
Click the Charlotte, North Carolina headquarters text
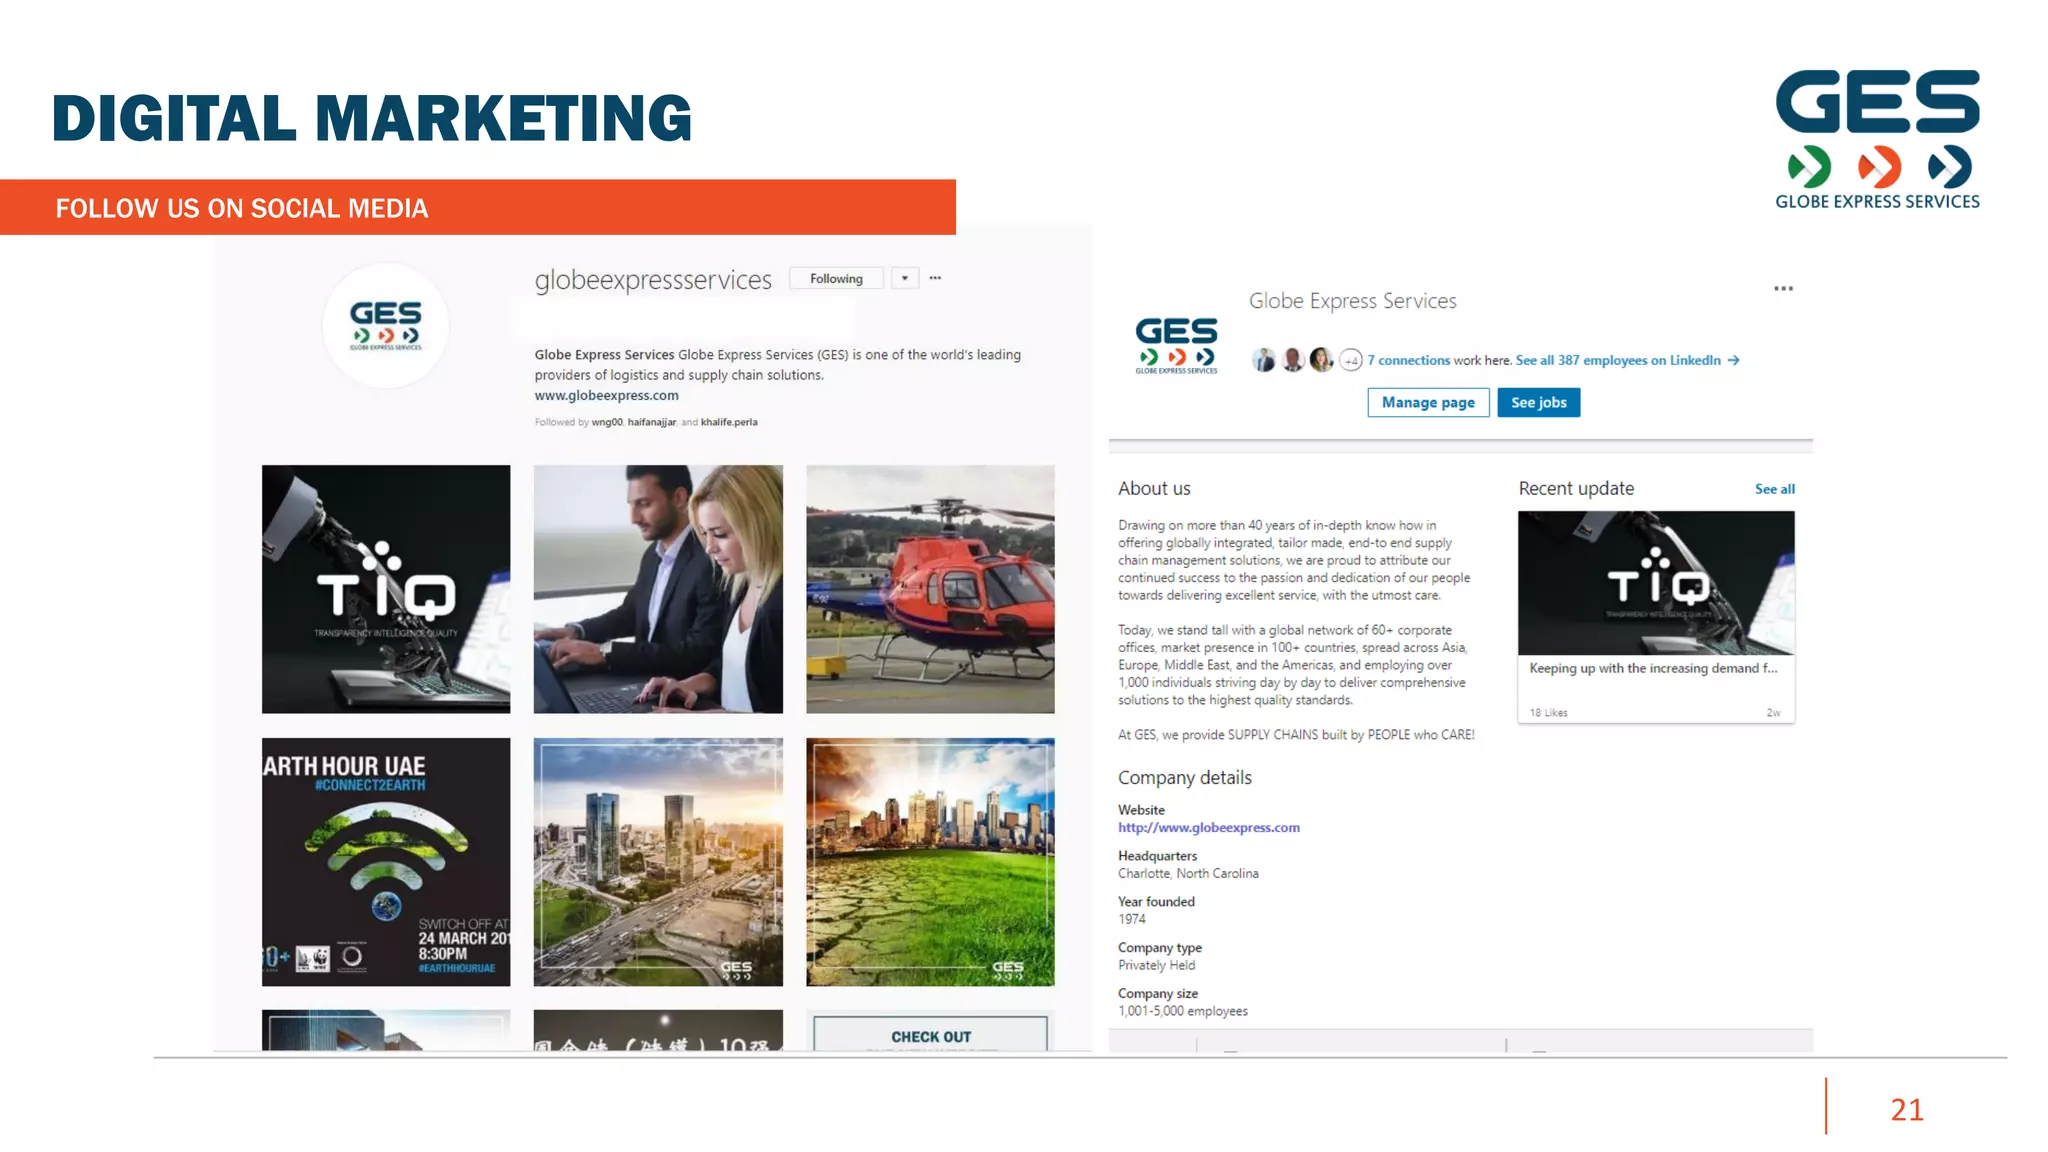coord(1188,874)
